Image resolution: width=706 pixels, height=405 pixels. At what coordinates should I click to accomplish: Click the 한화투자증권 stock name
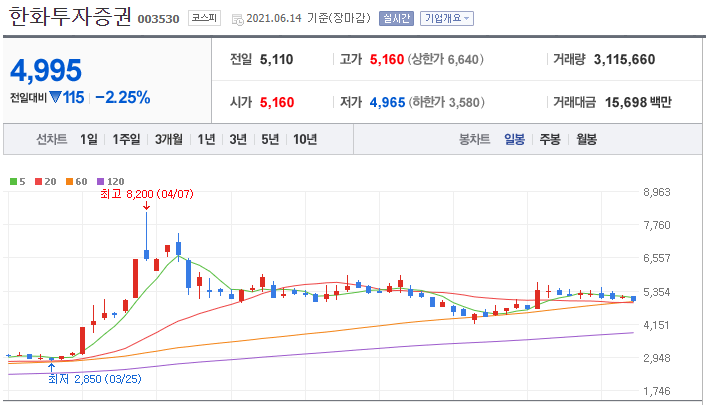pyautogui.click(x=70, y=17)
